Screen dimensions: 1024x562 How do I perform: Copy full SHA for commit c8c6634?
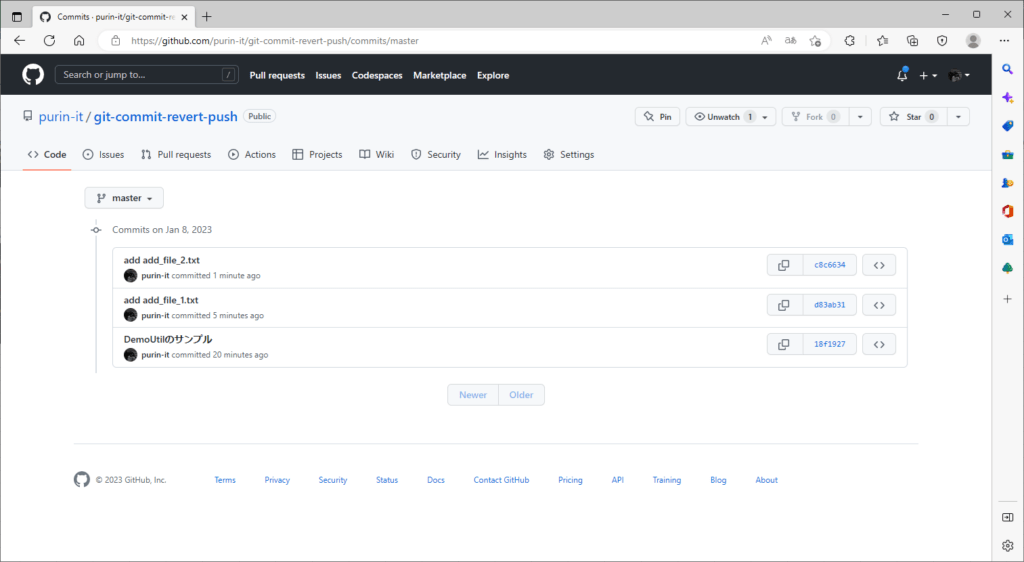[x=784, y=265]
